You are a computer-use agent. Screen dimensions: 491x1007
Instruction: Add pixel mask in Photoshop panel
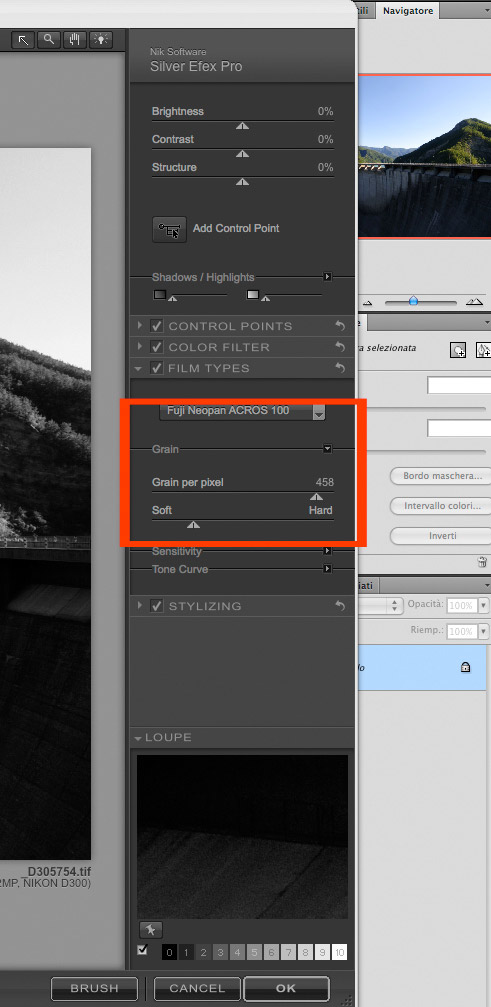[458, 350]
